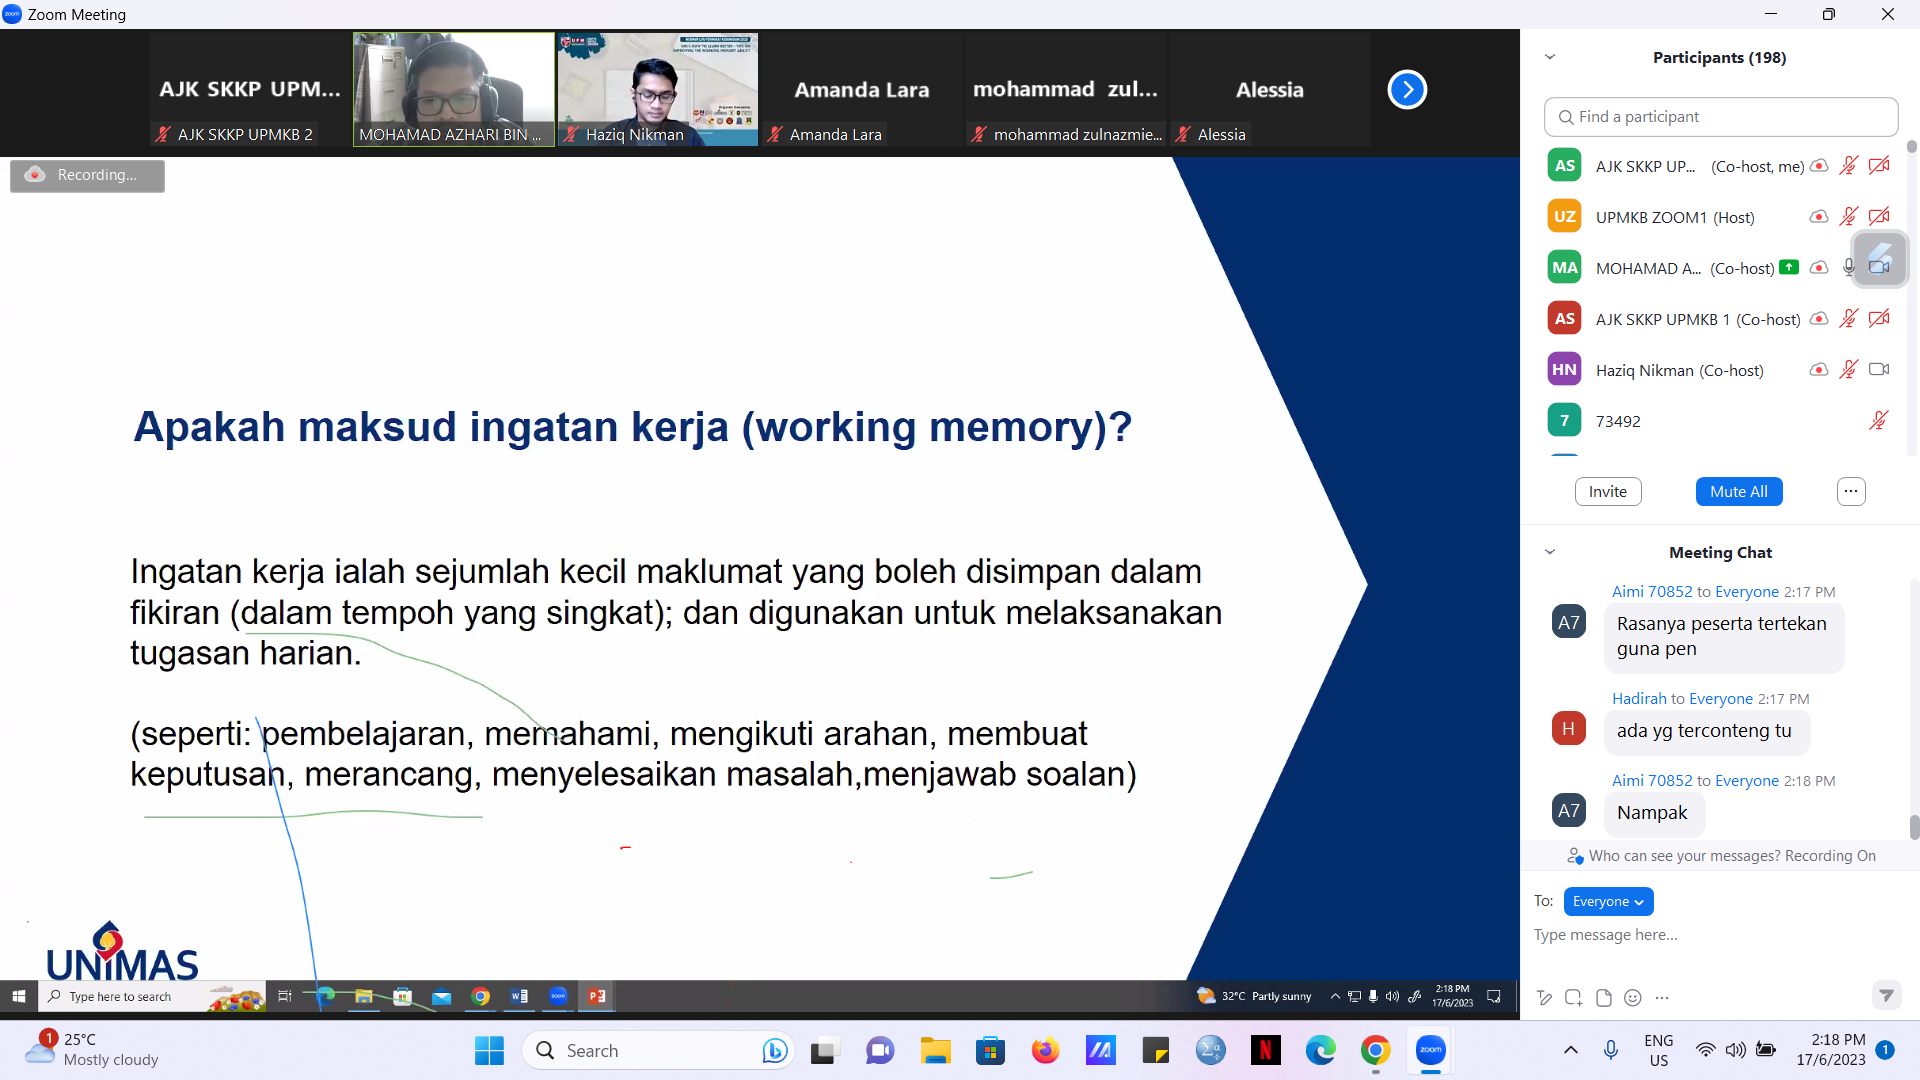Toggle video for AJK SKKP UPMKB 1

1879,319
